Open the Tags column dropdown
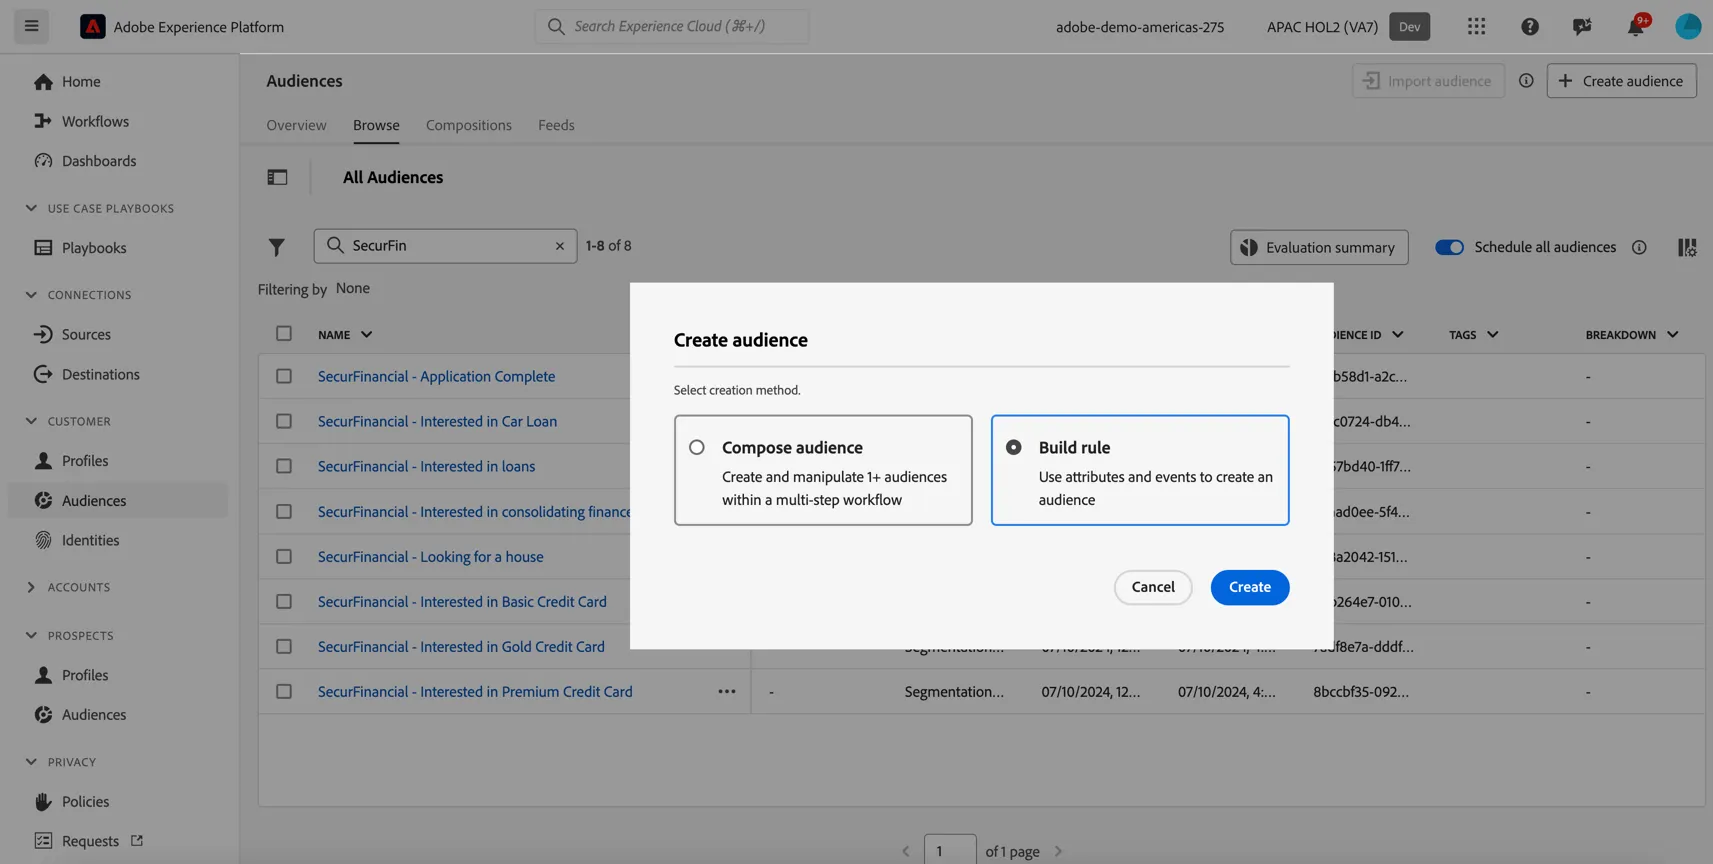The width and height of the screenshot is (1713, 864). click(x=1492, y=335)
